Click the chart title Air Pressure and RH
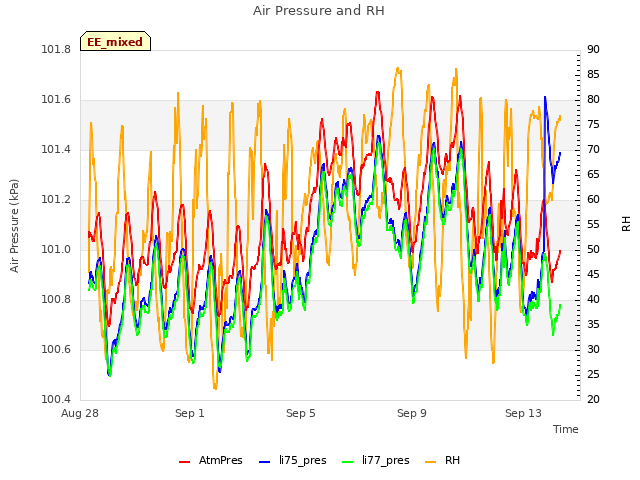This screenshot has height=480, width=640. pos(319,11)
